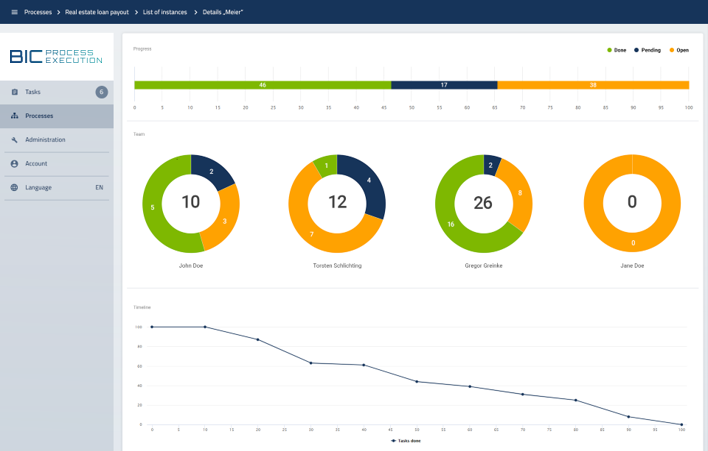
Task: Click the Tasks clipboard icon
Action: 14,92
